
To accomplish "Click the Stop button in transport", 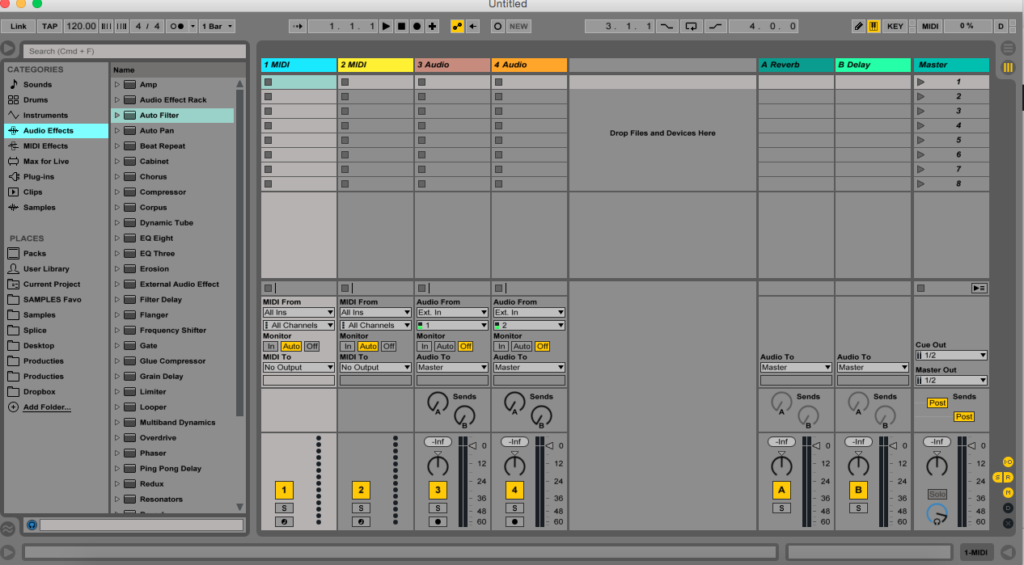I will (x=402, y=26).
